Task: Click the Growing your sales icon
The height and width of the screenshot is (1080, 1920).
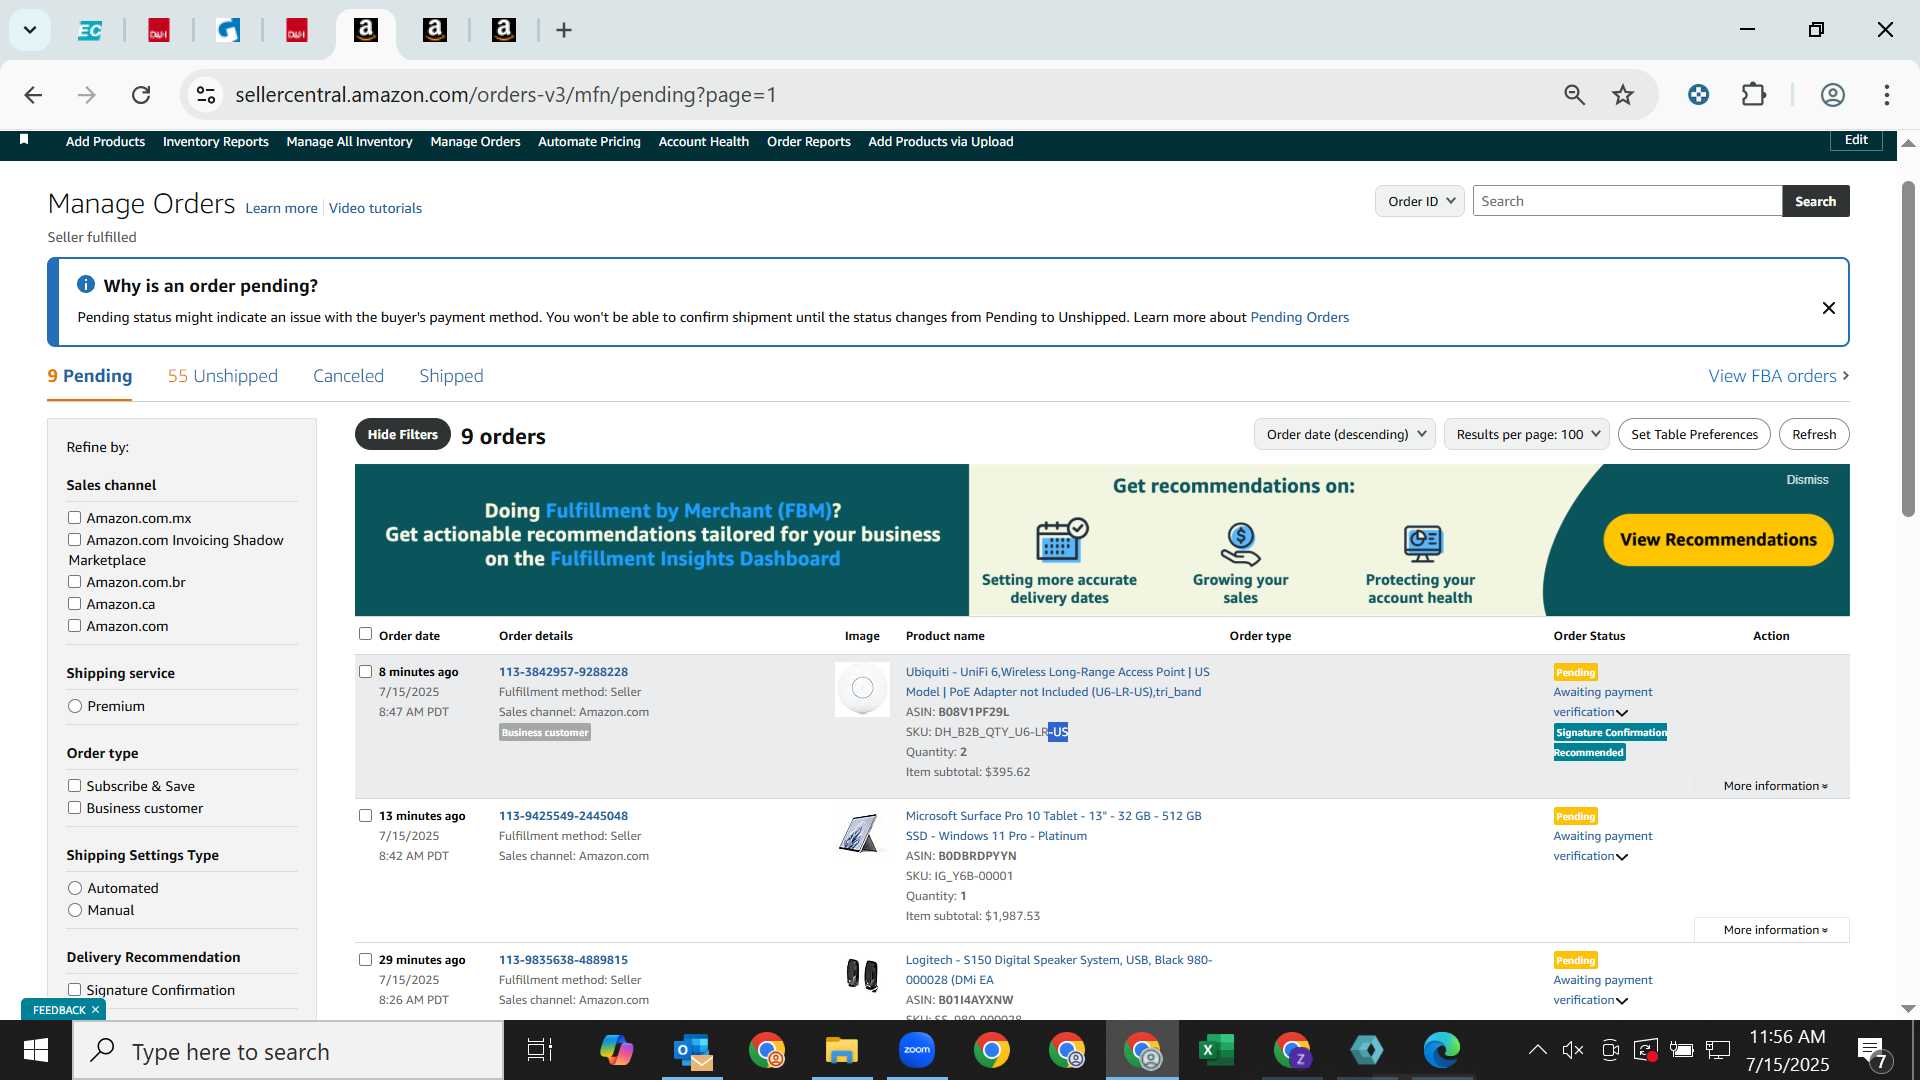Action: coord(1241,544)
